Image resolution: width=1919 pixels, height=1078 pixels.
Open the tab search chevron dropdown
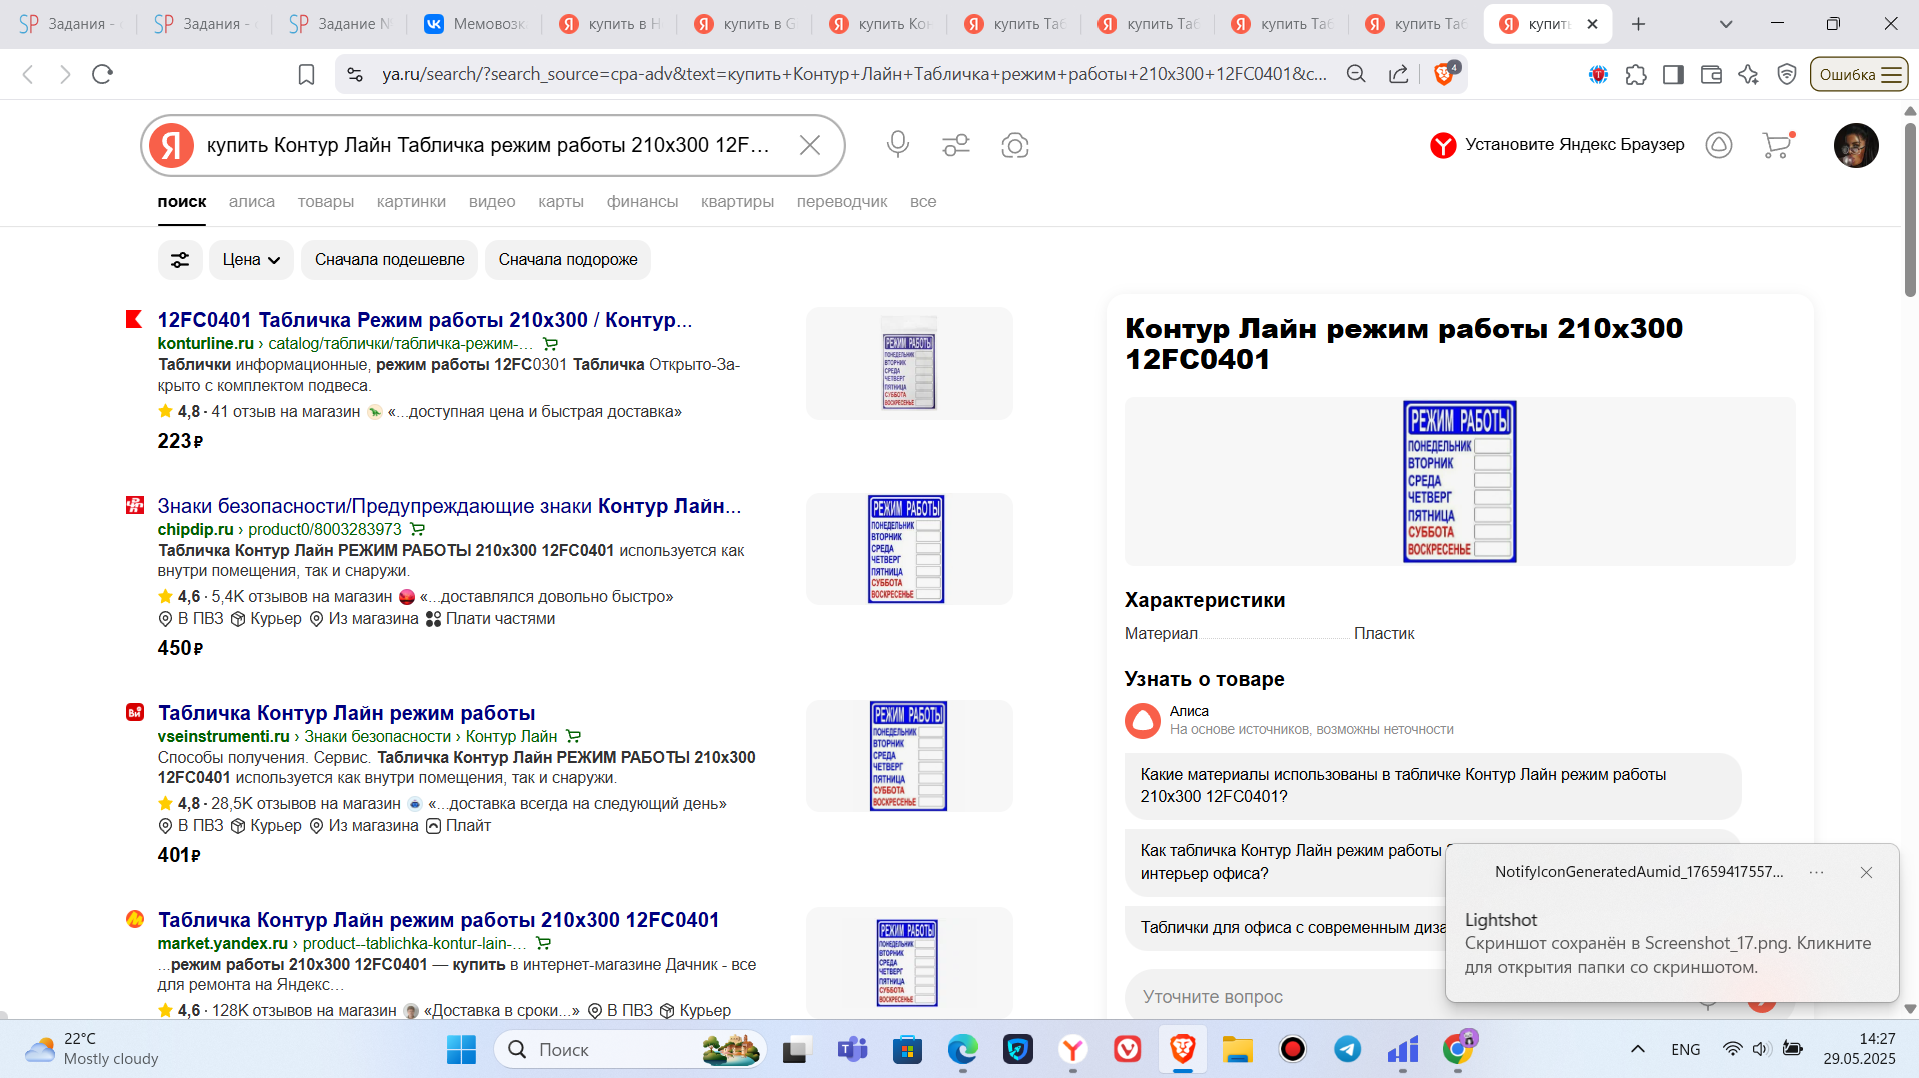(1726, 24)
